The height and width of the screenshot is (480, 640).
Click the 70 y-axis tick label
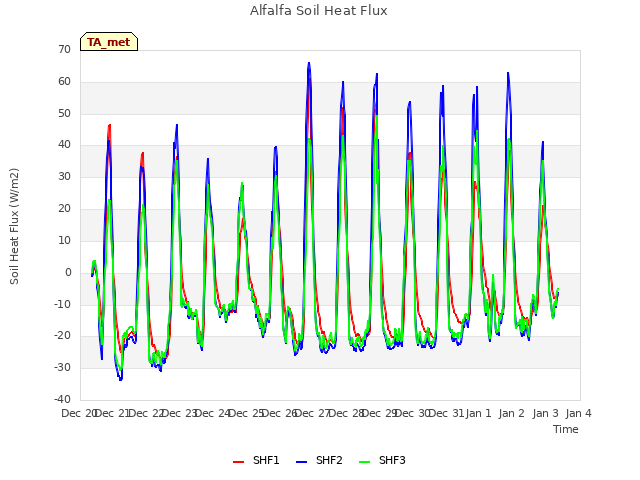[x=64, y=49]
